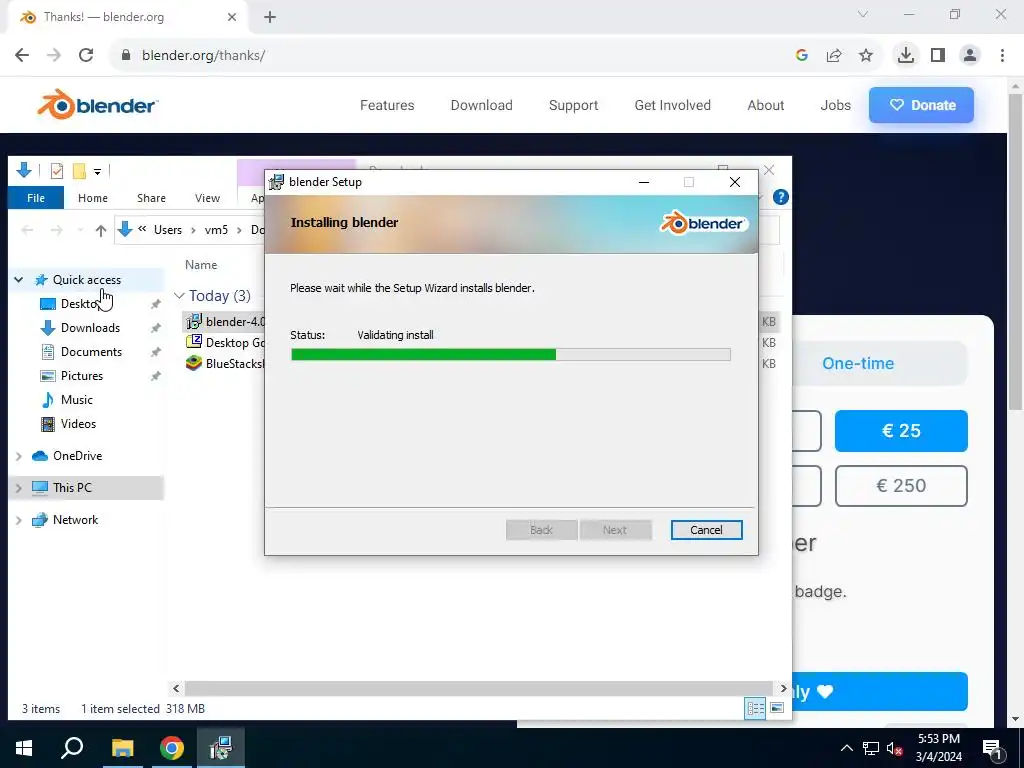Click New folder icon in Explorer quick access toolbar
Viewport: 1024px width, 768px height.
(x=79, y=171)
